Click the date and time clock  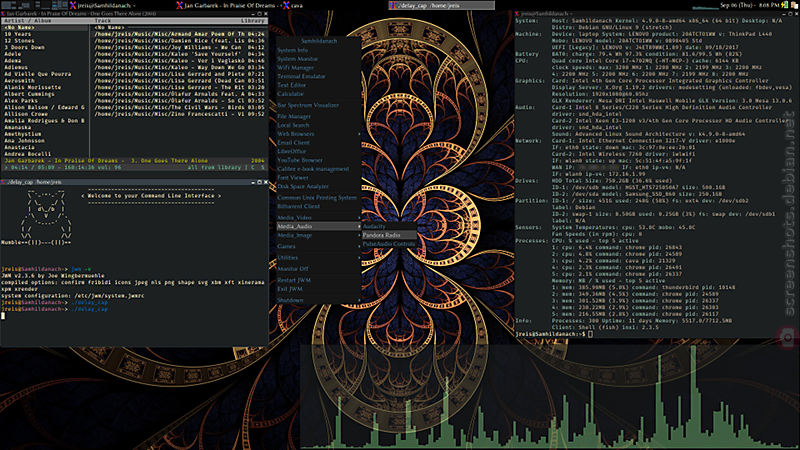(749, 5)
